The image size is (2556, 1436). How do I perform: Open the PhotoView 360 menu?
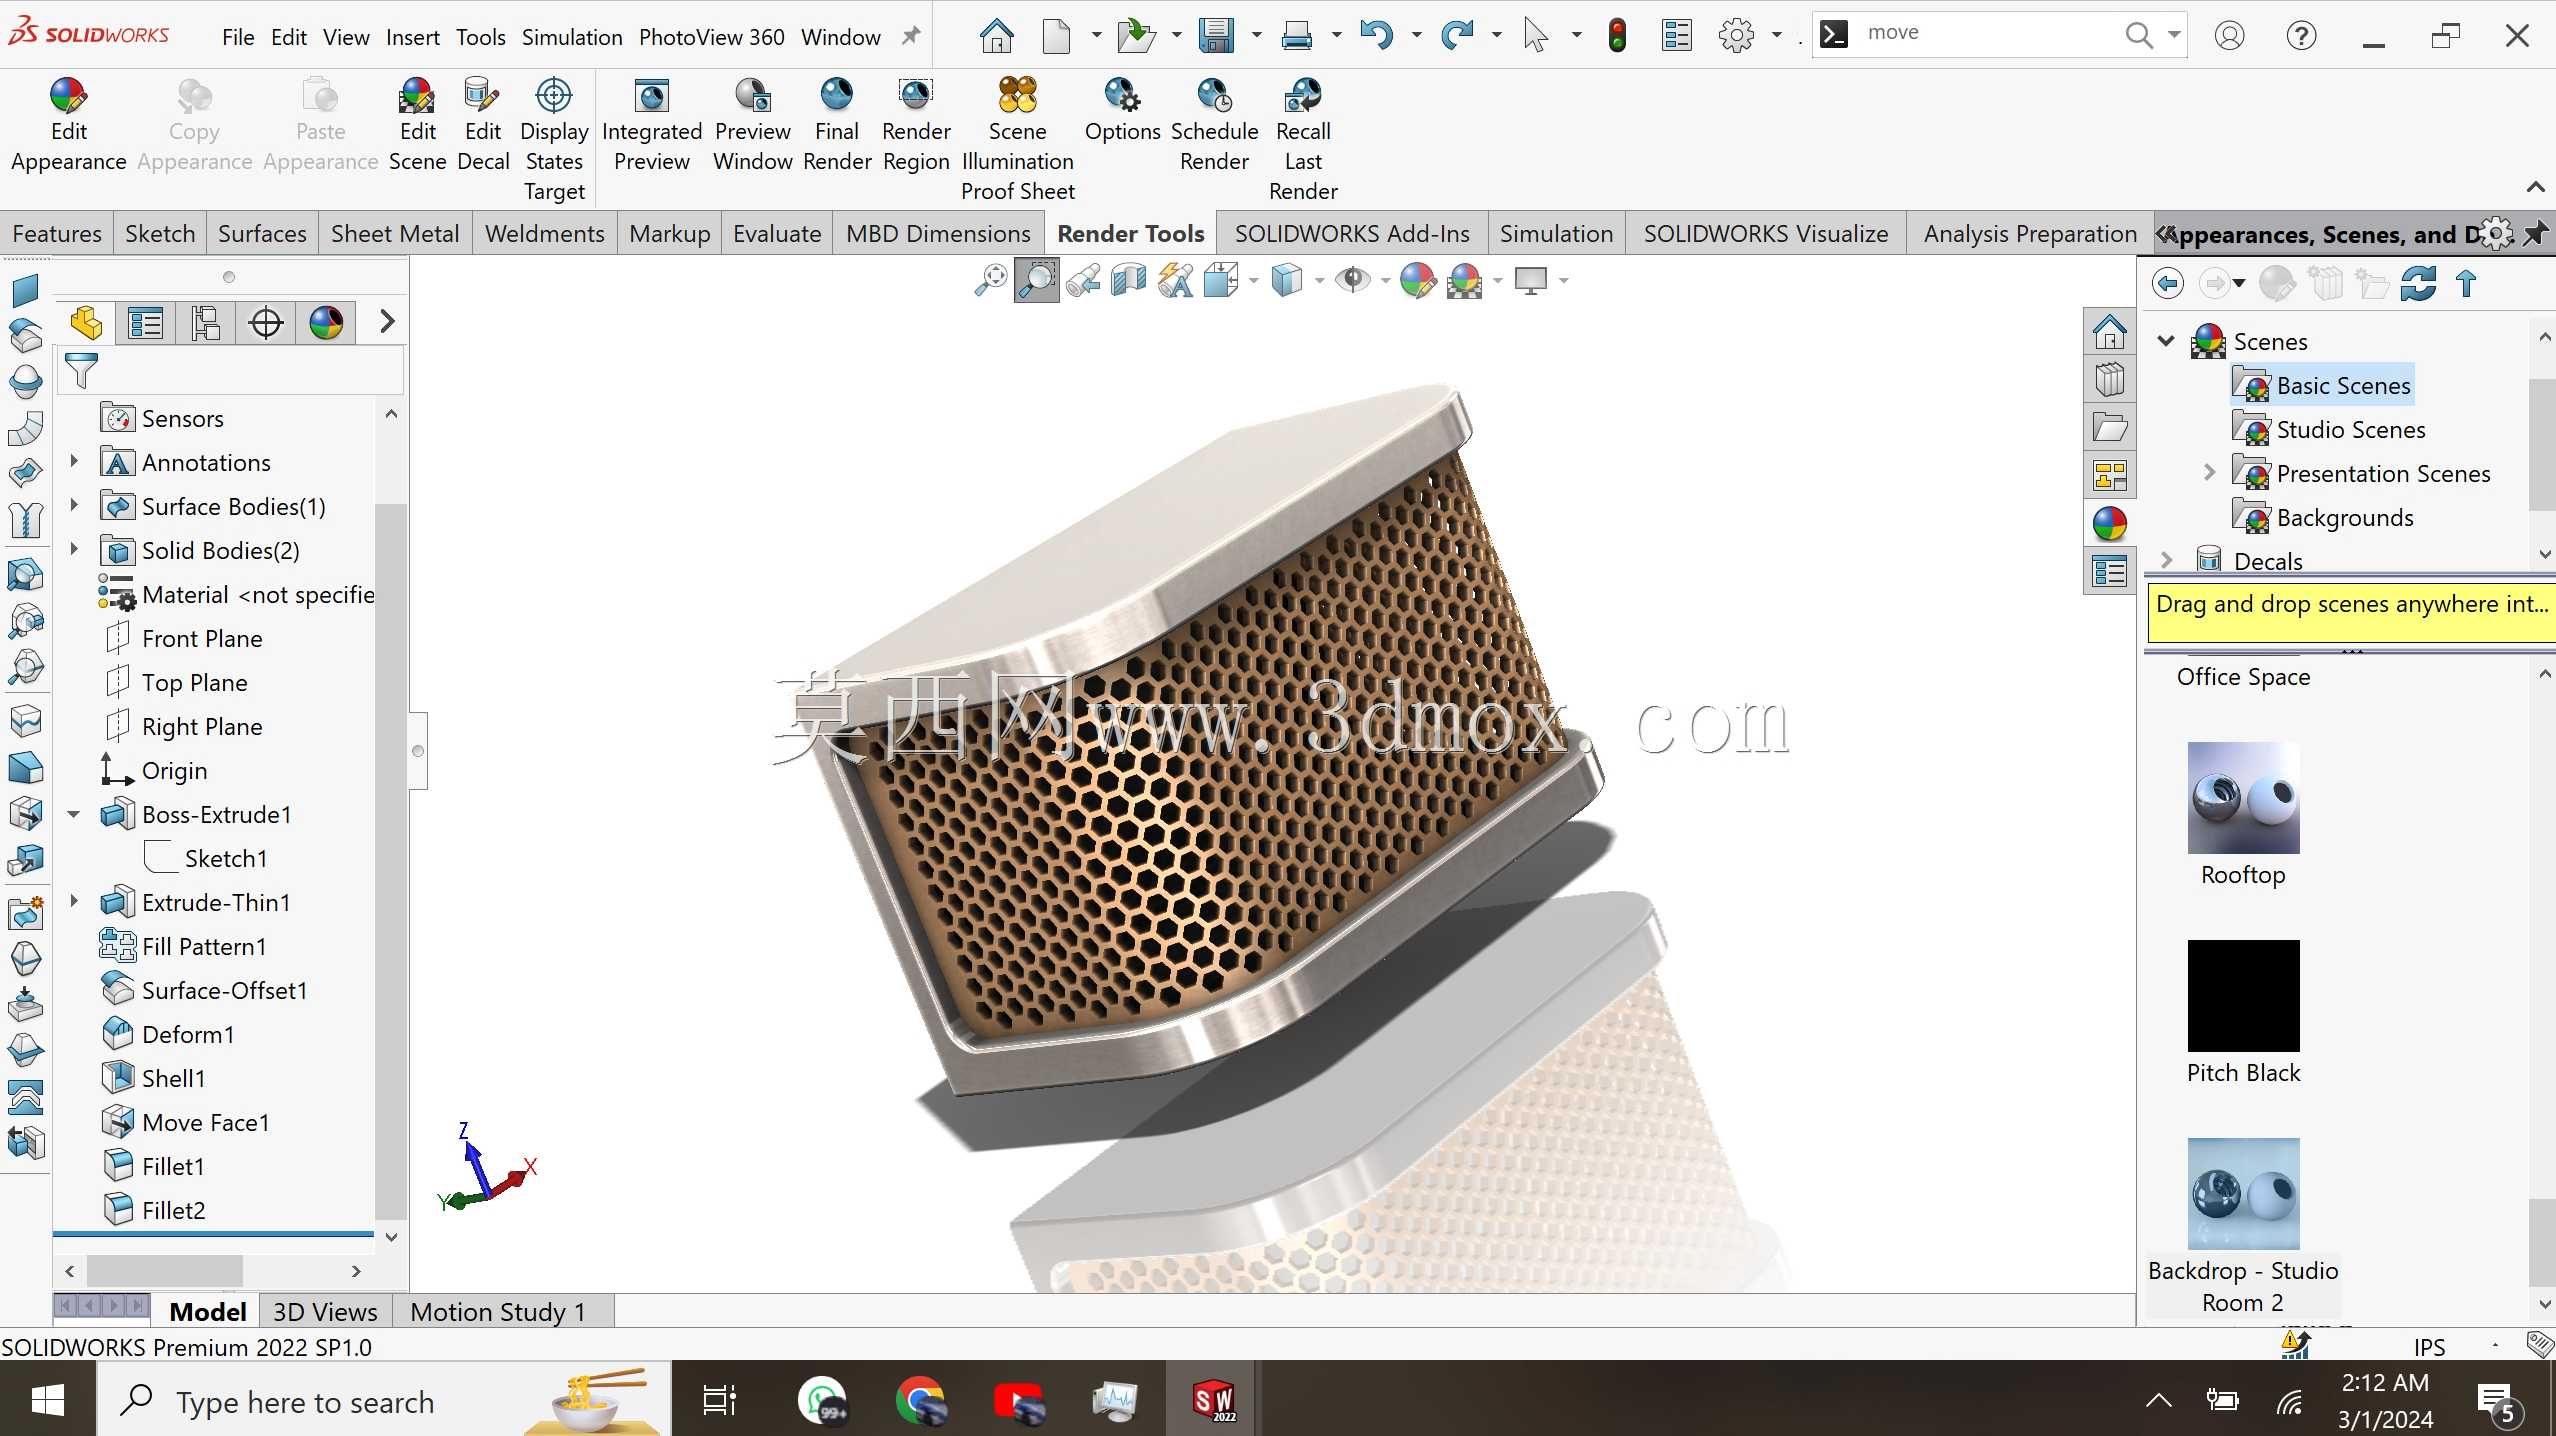coord(711,37)
